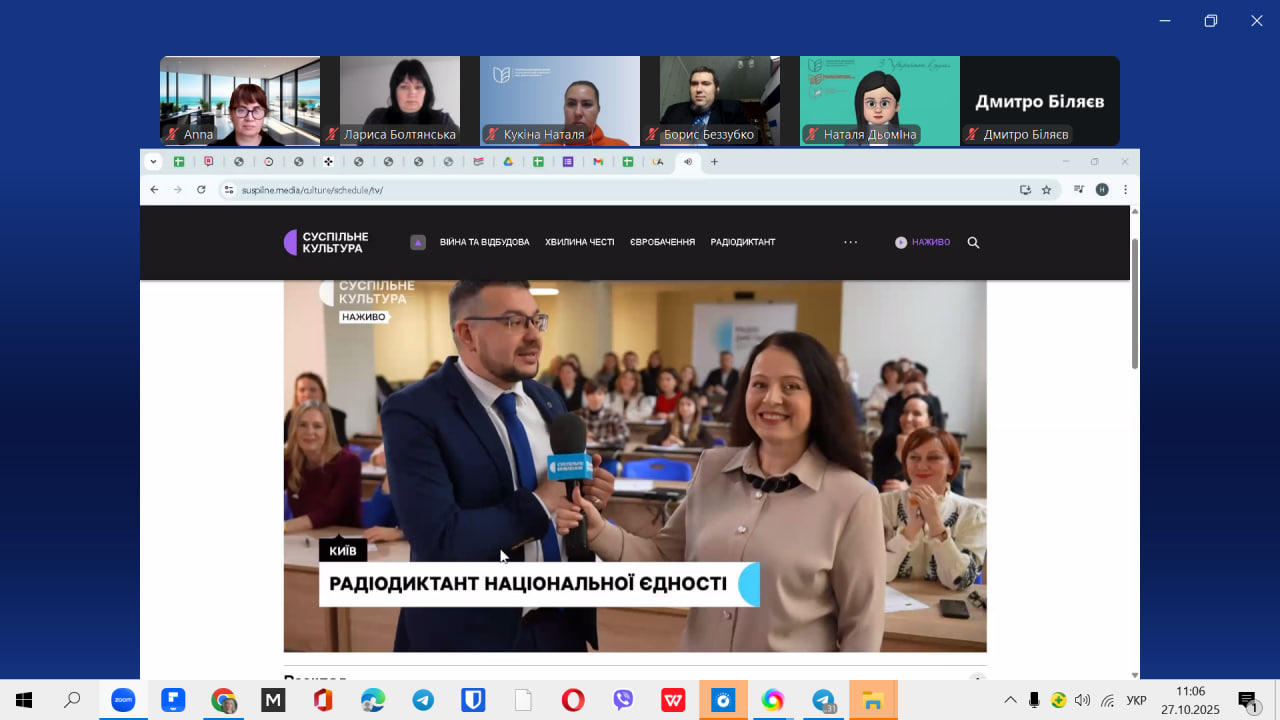Open Telegram from the taskbar

(423, 700)
